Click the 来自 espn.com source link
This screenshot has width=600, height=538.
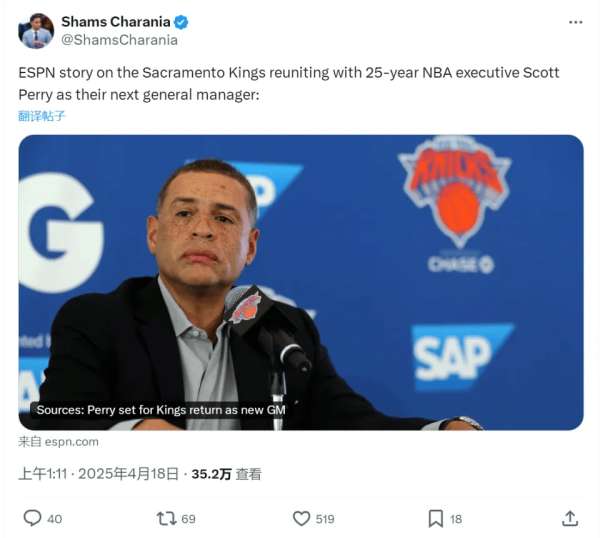click(x=58, y=442)
